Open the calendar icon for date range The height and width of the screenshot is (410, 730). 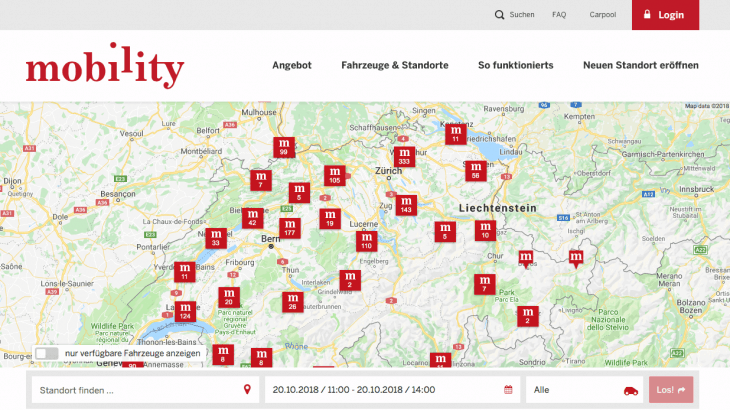pyautogui.click(x=508, y=390)
